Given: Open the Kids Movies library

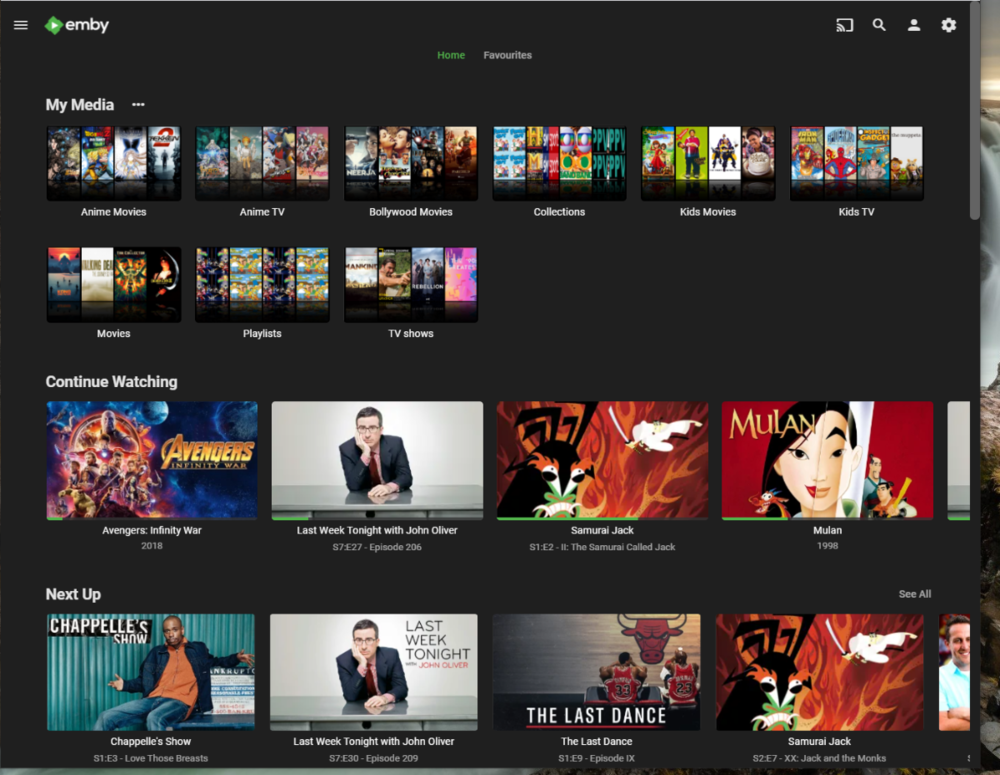Looking at the screenshot, I should pos(708,163).
